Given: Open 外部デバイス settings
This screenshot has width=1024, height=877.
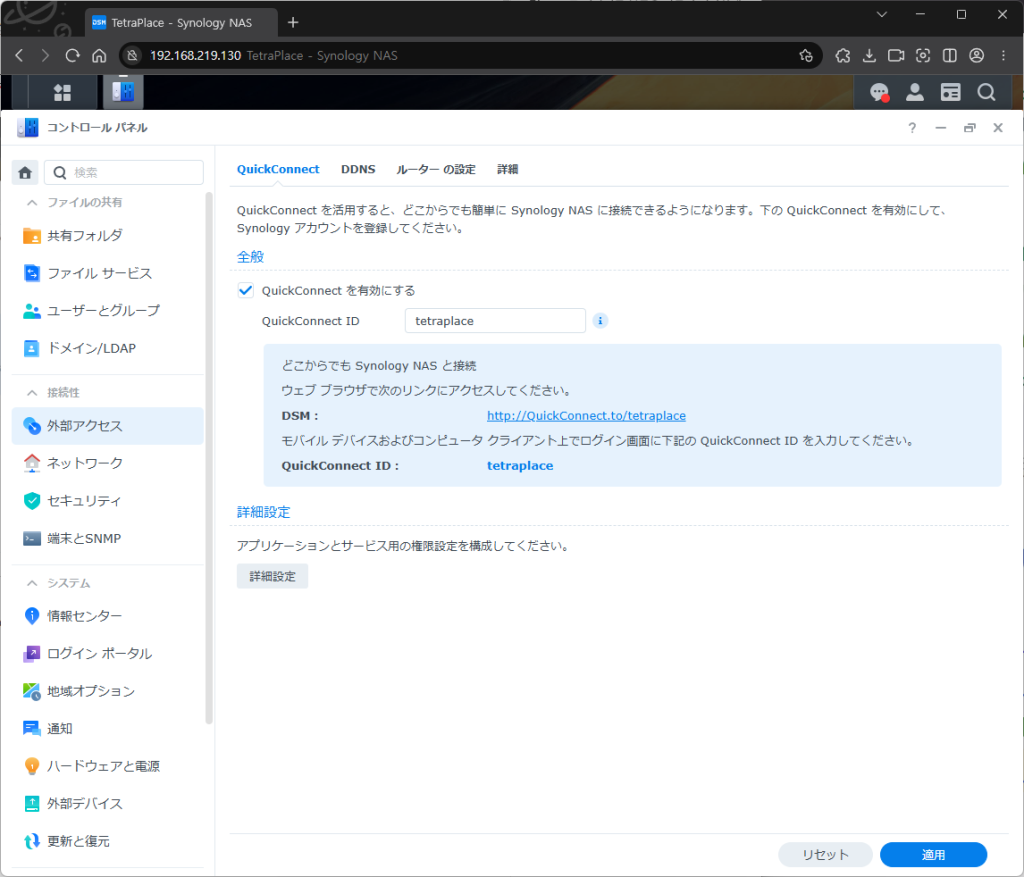Looking at the screenshot, I should click(x=108, y=804).
